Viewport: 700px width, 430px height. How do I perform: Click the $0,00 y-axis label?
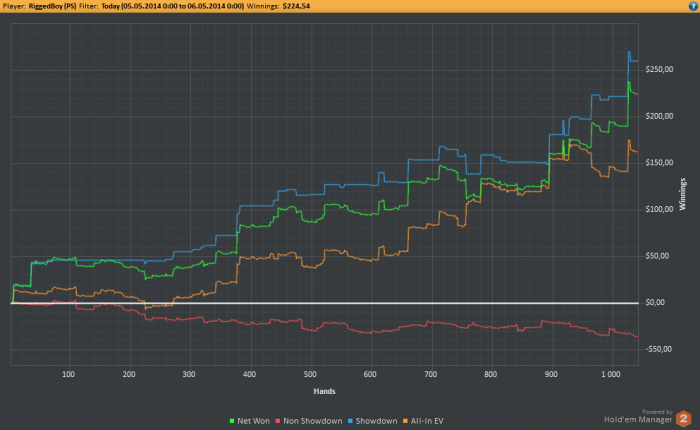655,302
